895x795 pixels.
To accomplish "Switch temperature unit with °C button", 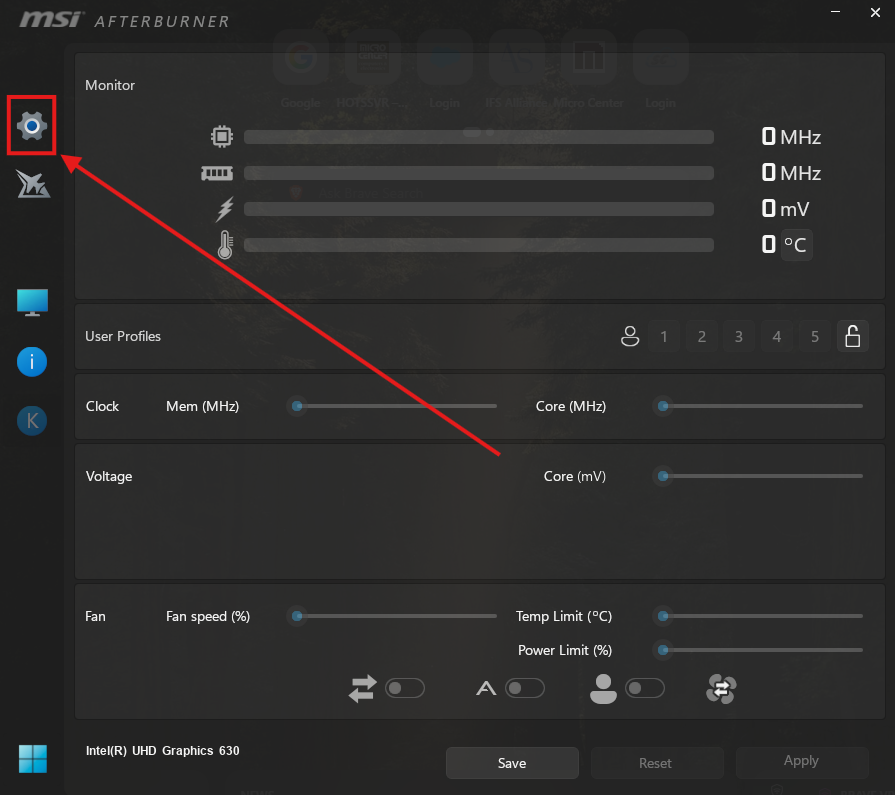I will [x=796, y=245].
